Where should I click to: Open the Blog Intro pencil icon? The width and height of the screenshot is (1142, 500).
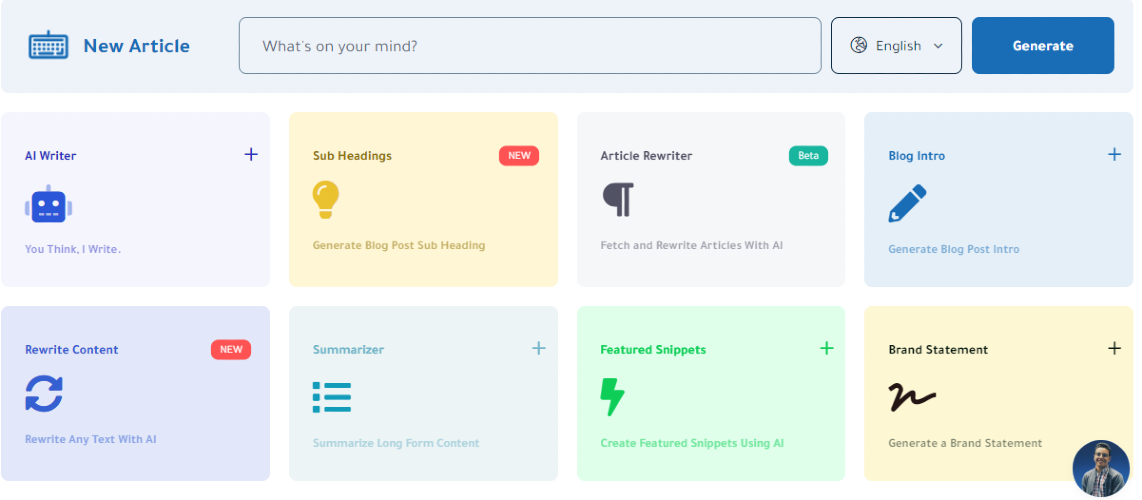click(x=907, y=204)
